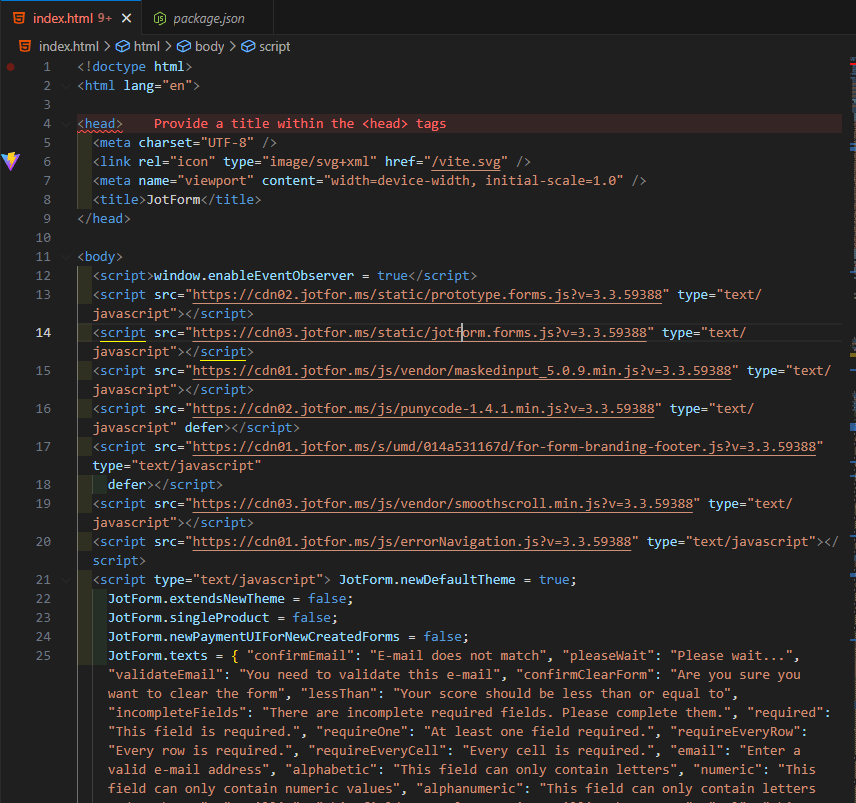The height and width of the screenshot is (803, 856).
Task: Open the jotform.forms.js script URL
Action: point(419,333)
